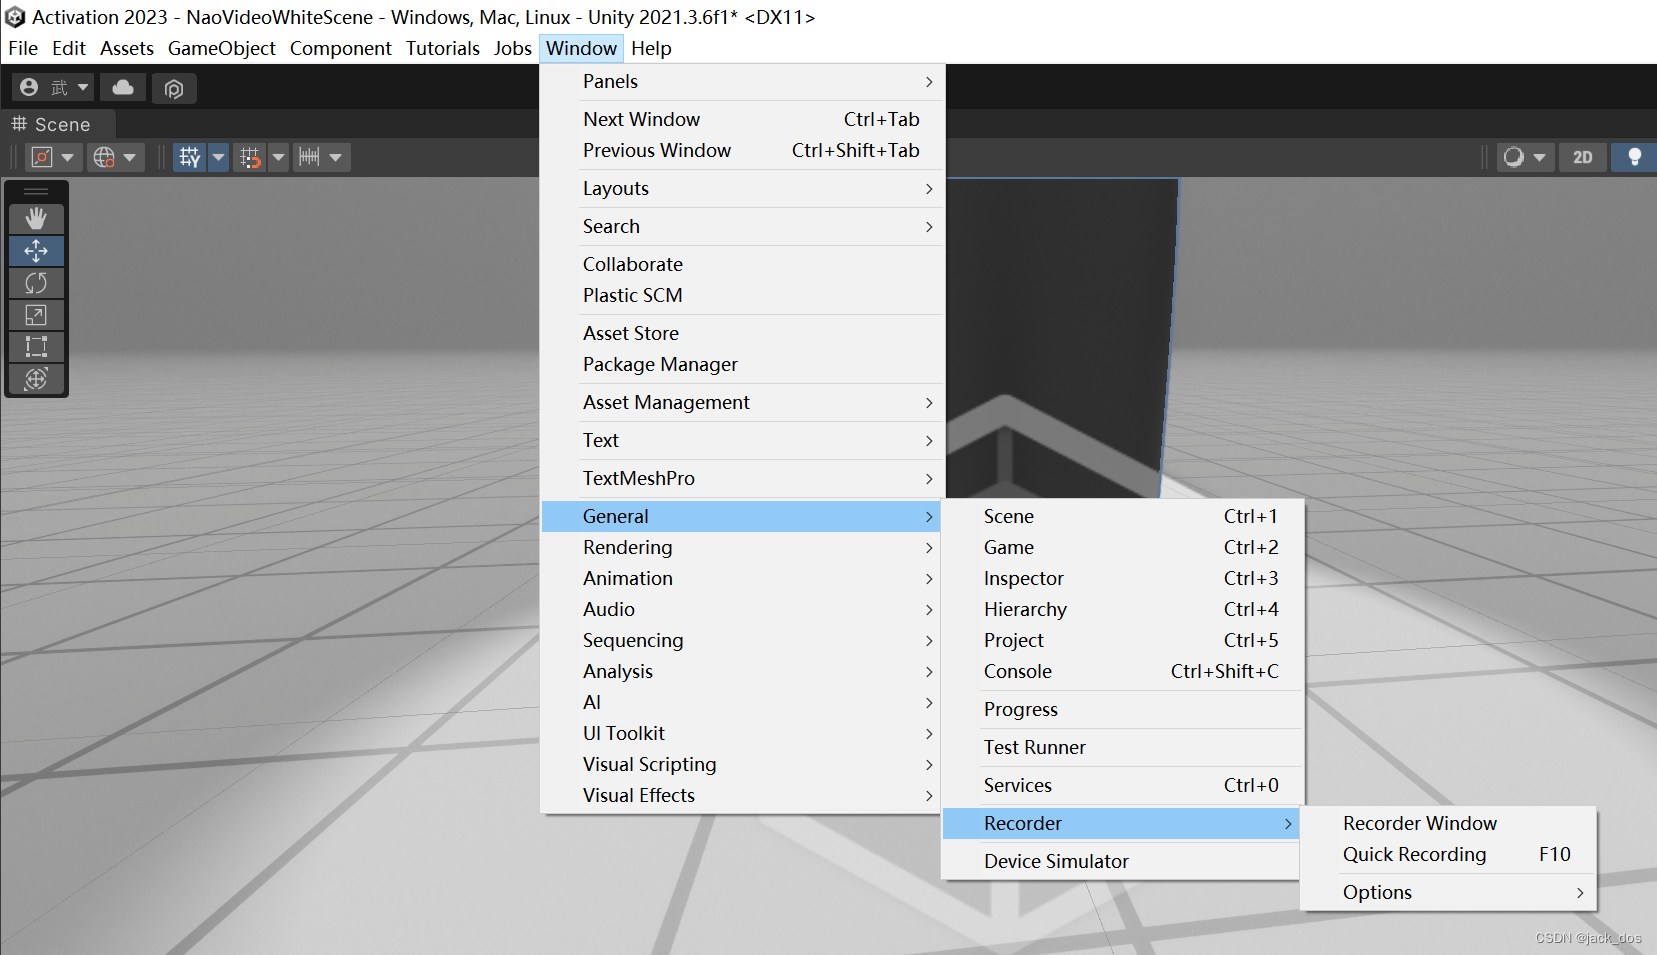
Task: Expand the Audio submenu
Action: point(742,609)
